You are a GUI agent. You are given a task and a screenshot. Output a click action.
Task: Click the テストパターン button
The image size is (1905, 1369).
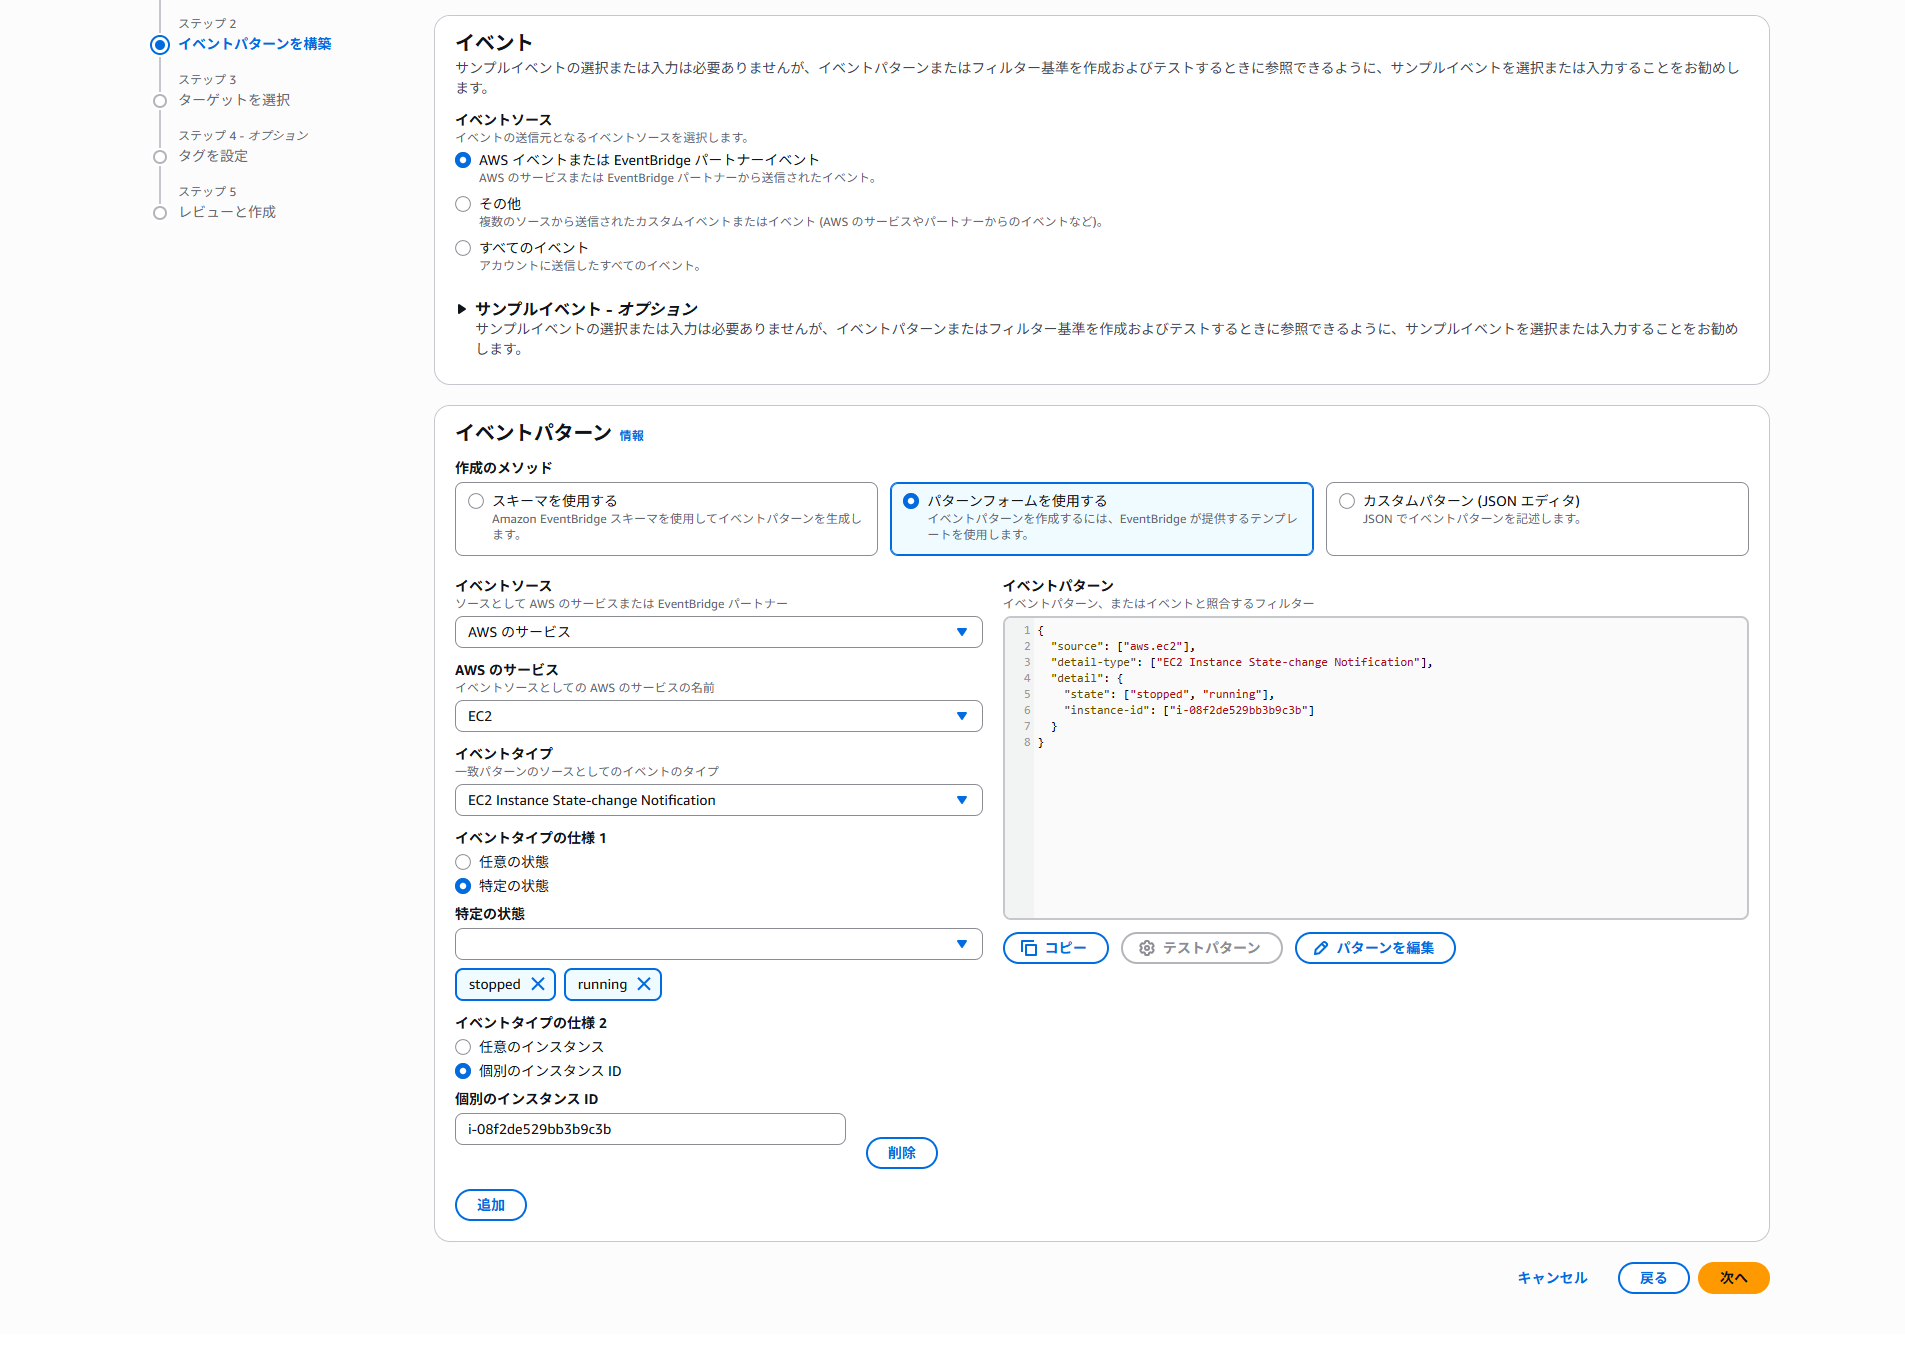1201,948
